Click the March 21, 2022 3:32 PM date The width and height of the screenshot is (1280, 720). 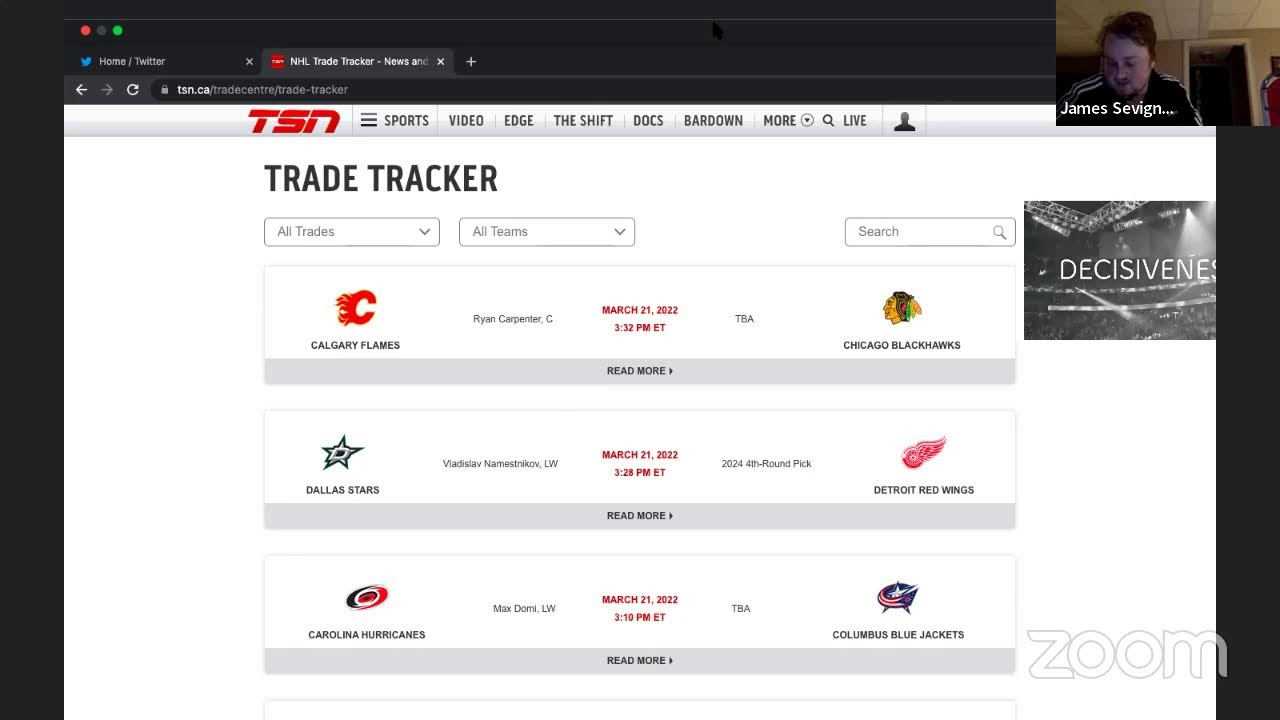click(640, 319)
